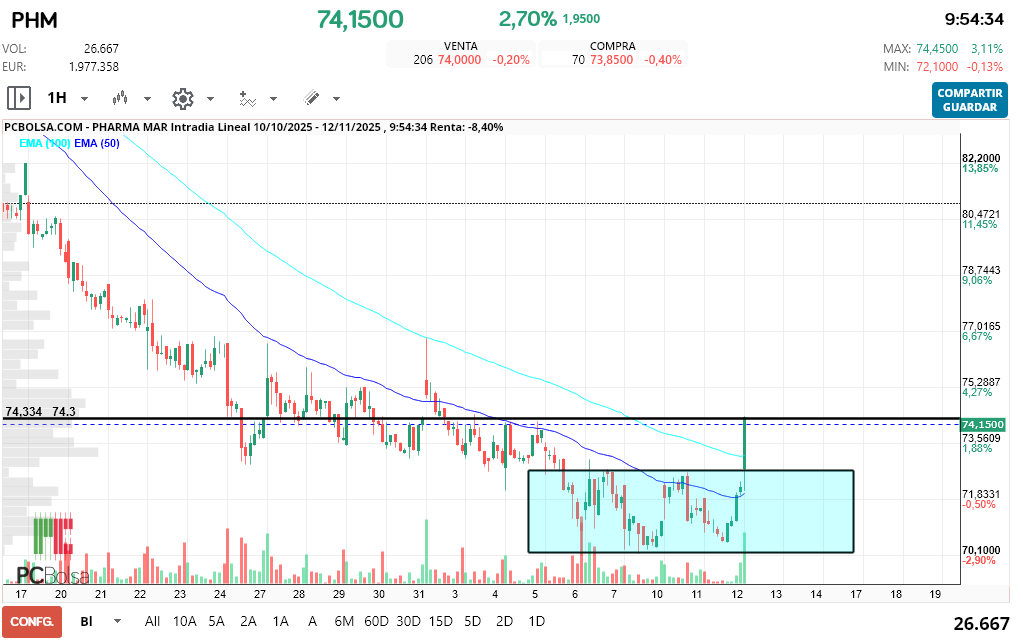
Task: Select the 1A time range
Action: 281,621
